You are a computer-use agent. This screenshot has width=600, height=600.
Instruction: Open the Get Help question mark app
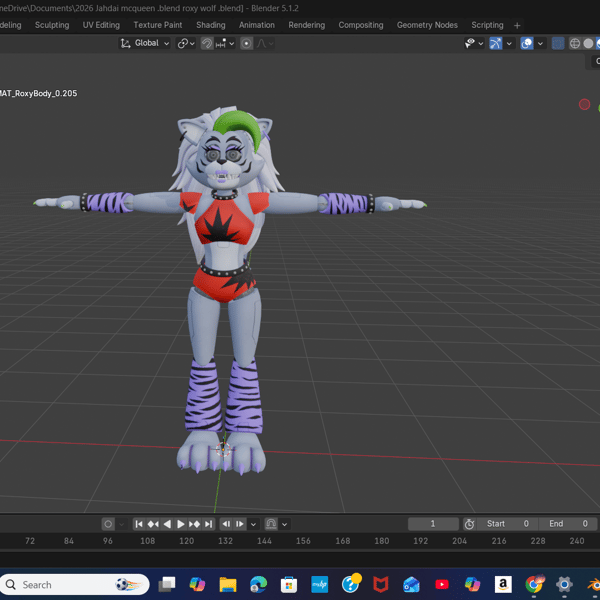[351, 583]
